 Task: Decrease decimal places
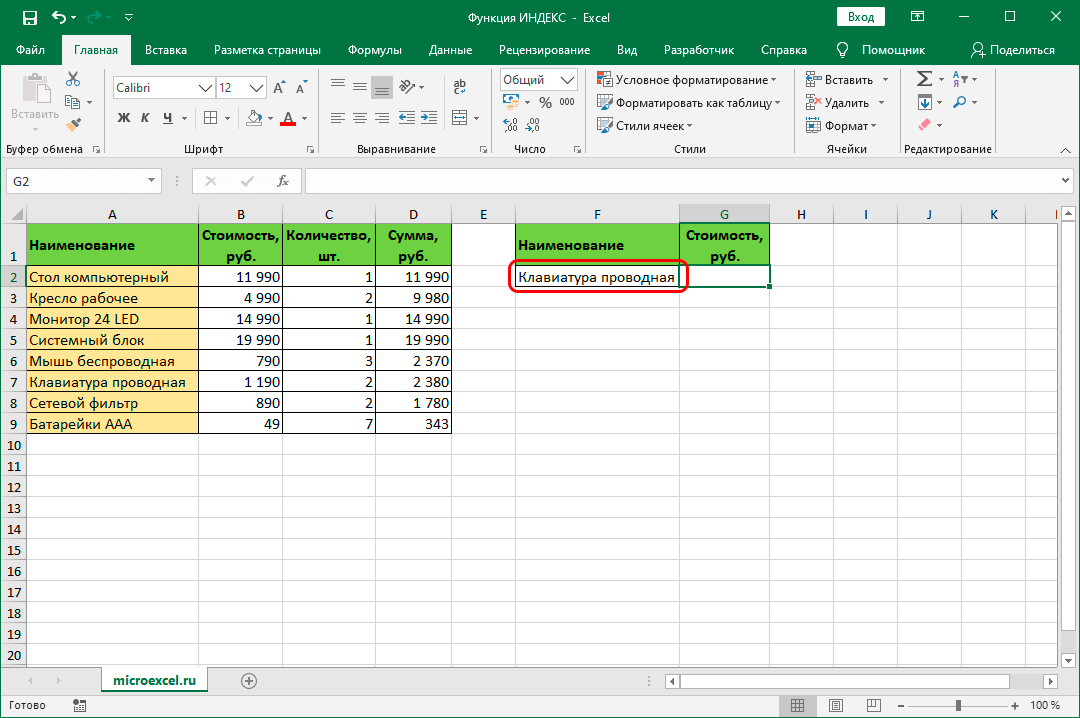click(x=532, y=125)
